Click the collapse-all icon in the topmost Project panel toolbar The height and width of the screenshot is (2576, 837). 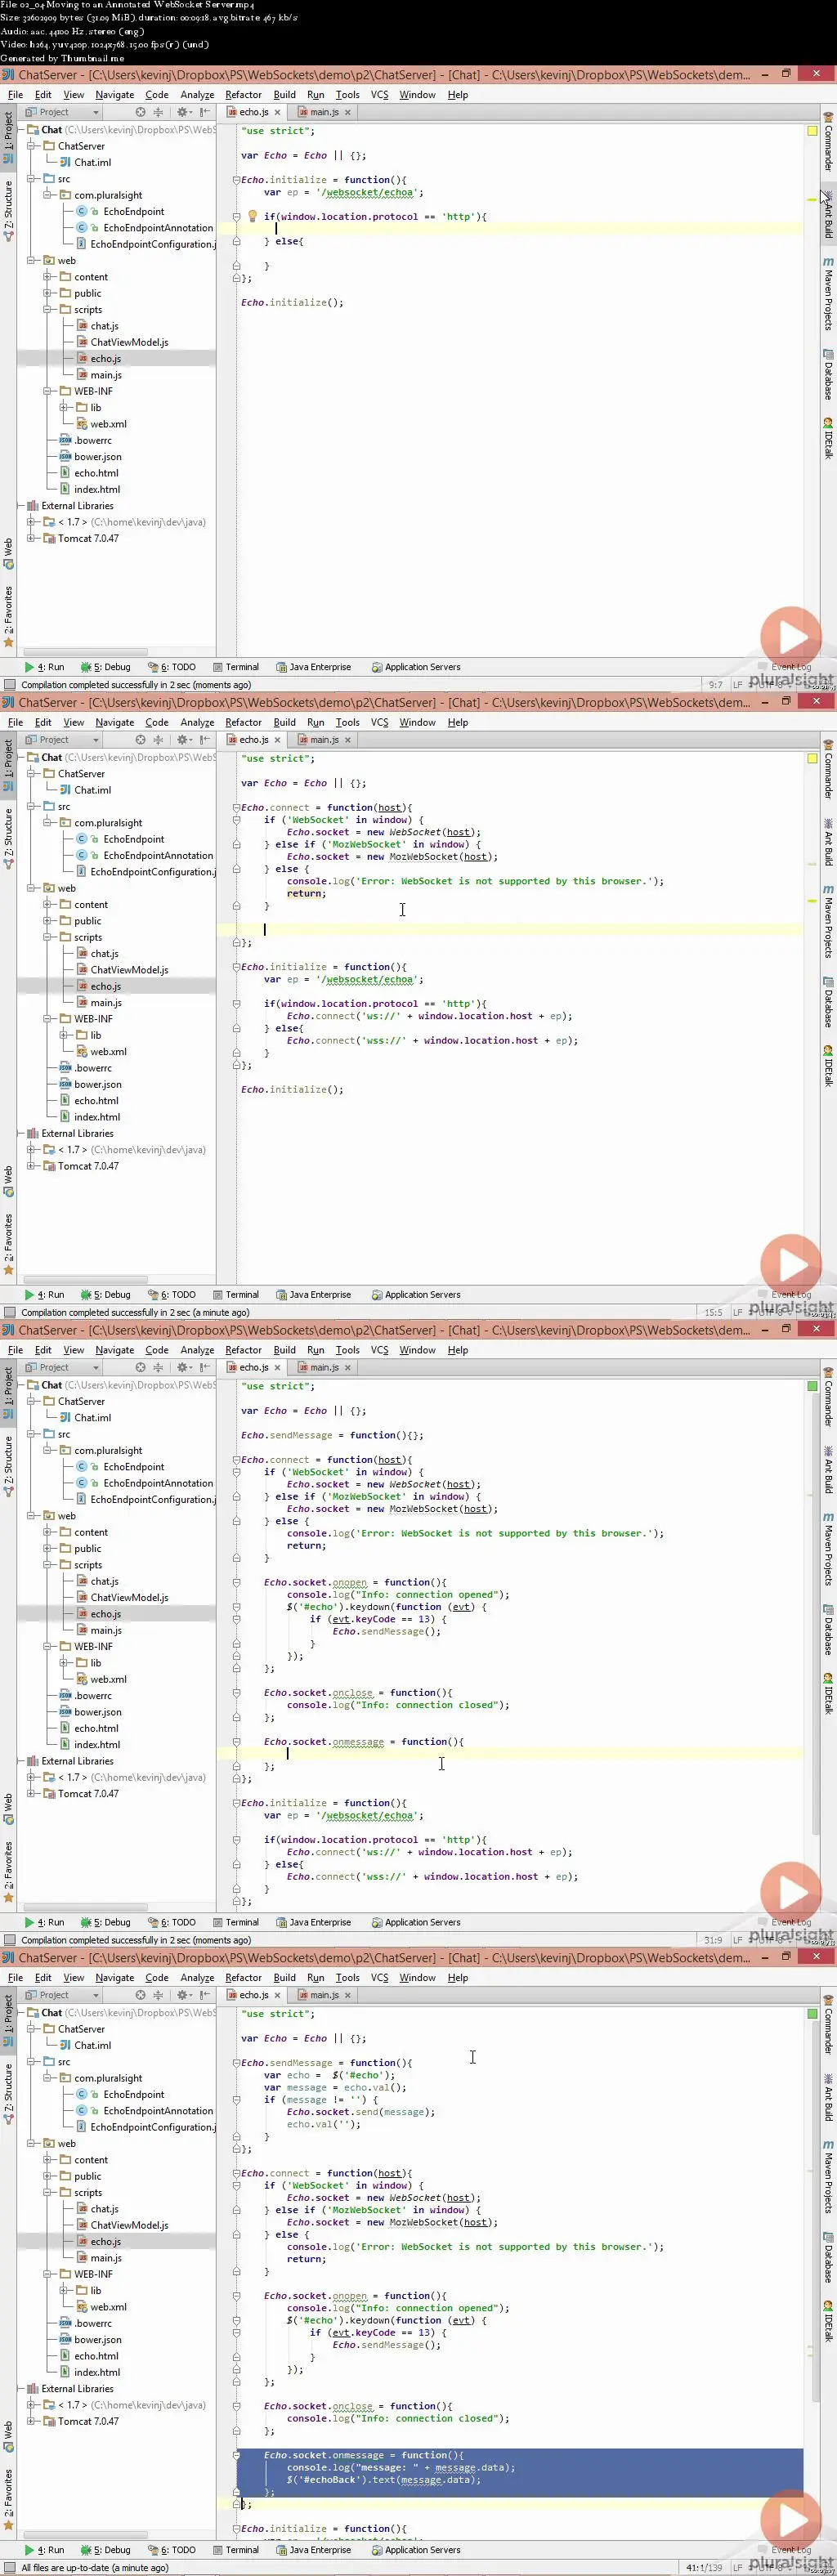[158, 112]
